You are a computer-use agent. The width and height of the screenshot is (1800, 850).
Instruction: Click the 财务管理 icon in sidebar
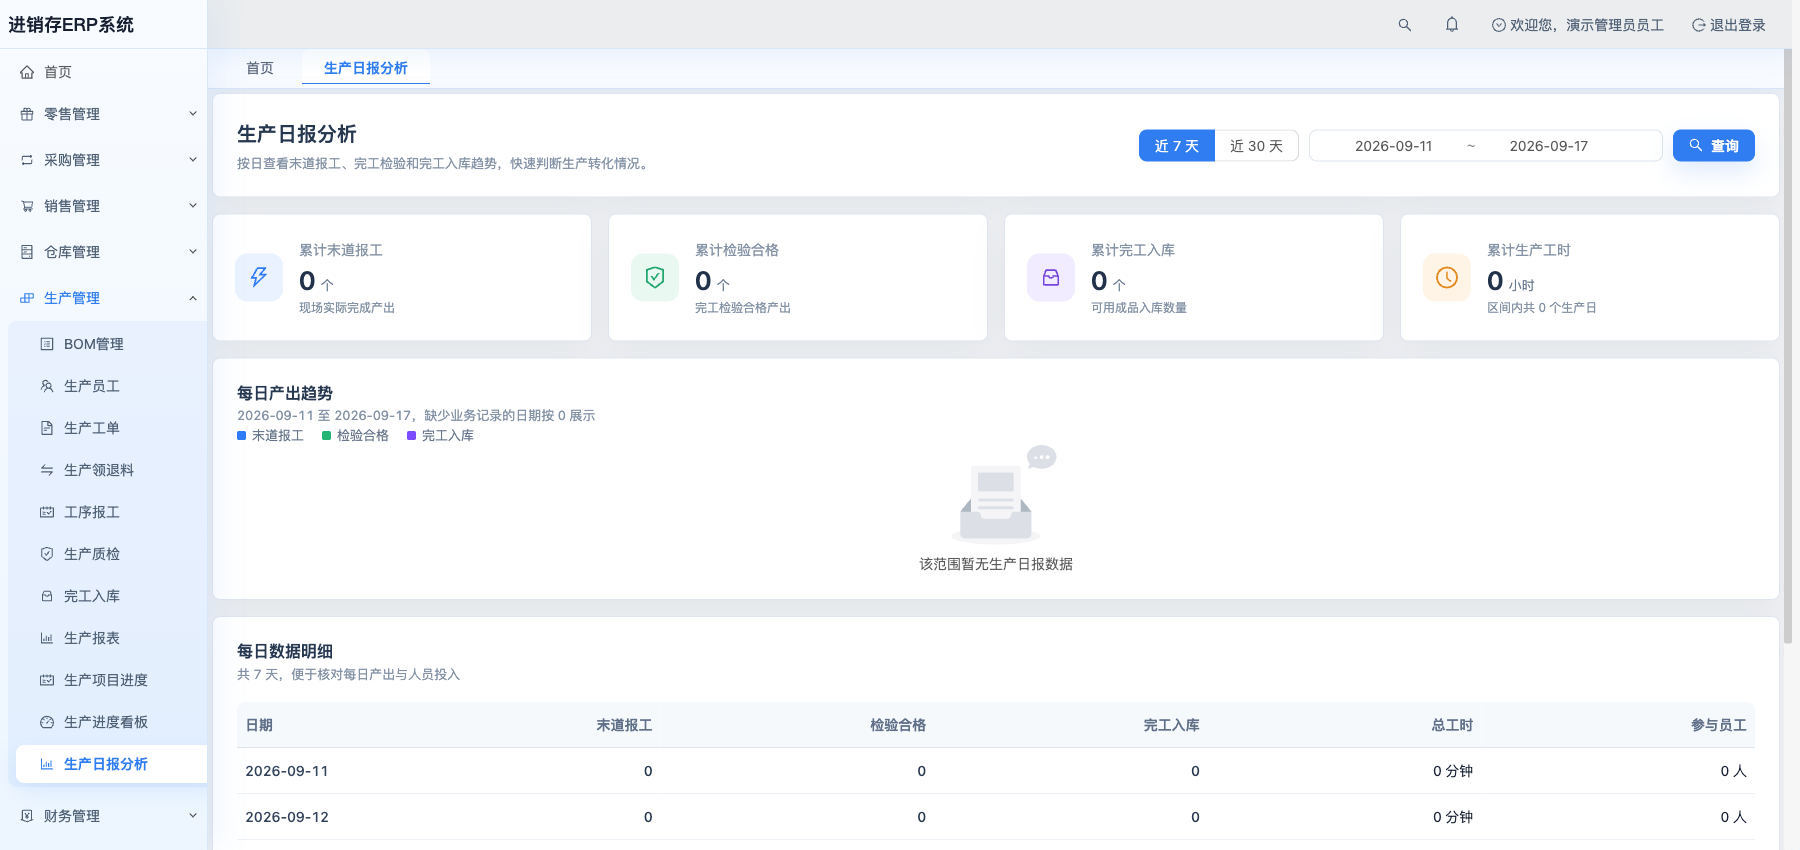click(27, 816)
